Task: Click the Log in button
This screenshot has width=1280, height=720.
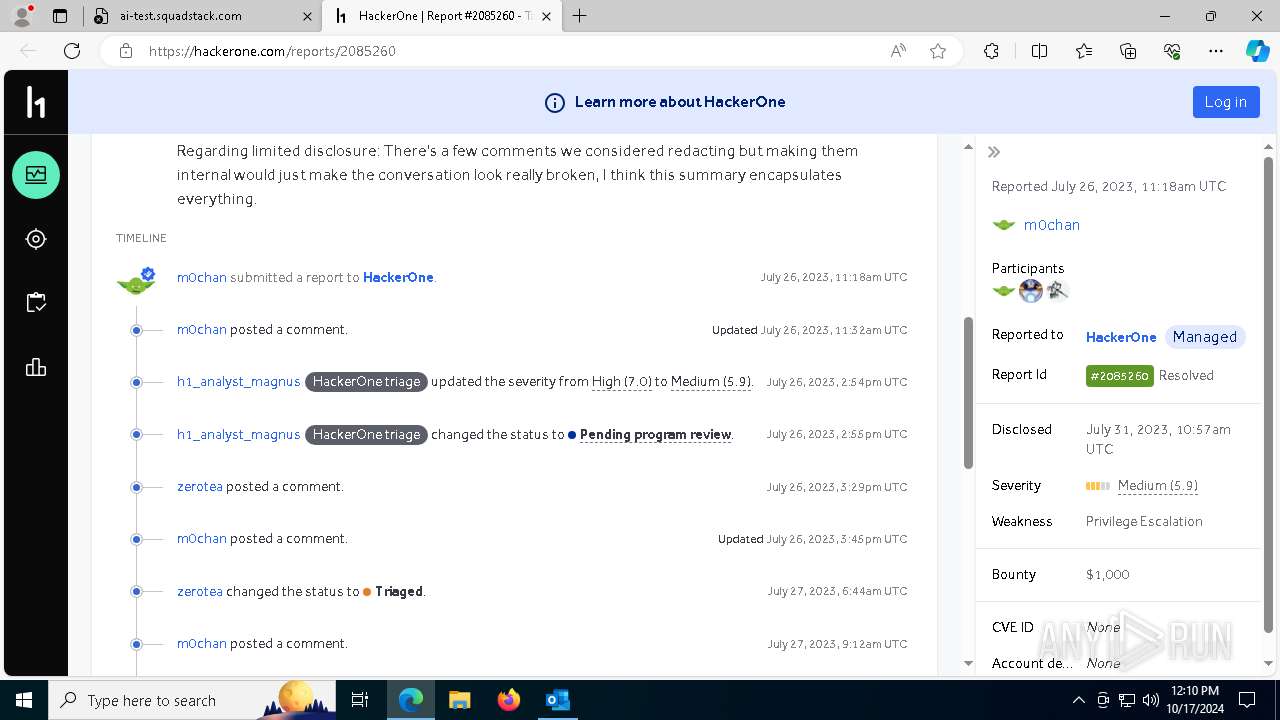Action: (x=1226, y=102)
